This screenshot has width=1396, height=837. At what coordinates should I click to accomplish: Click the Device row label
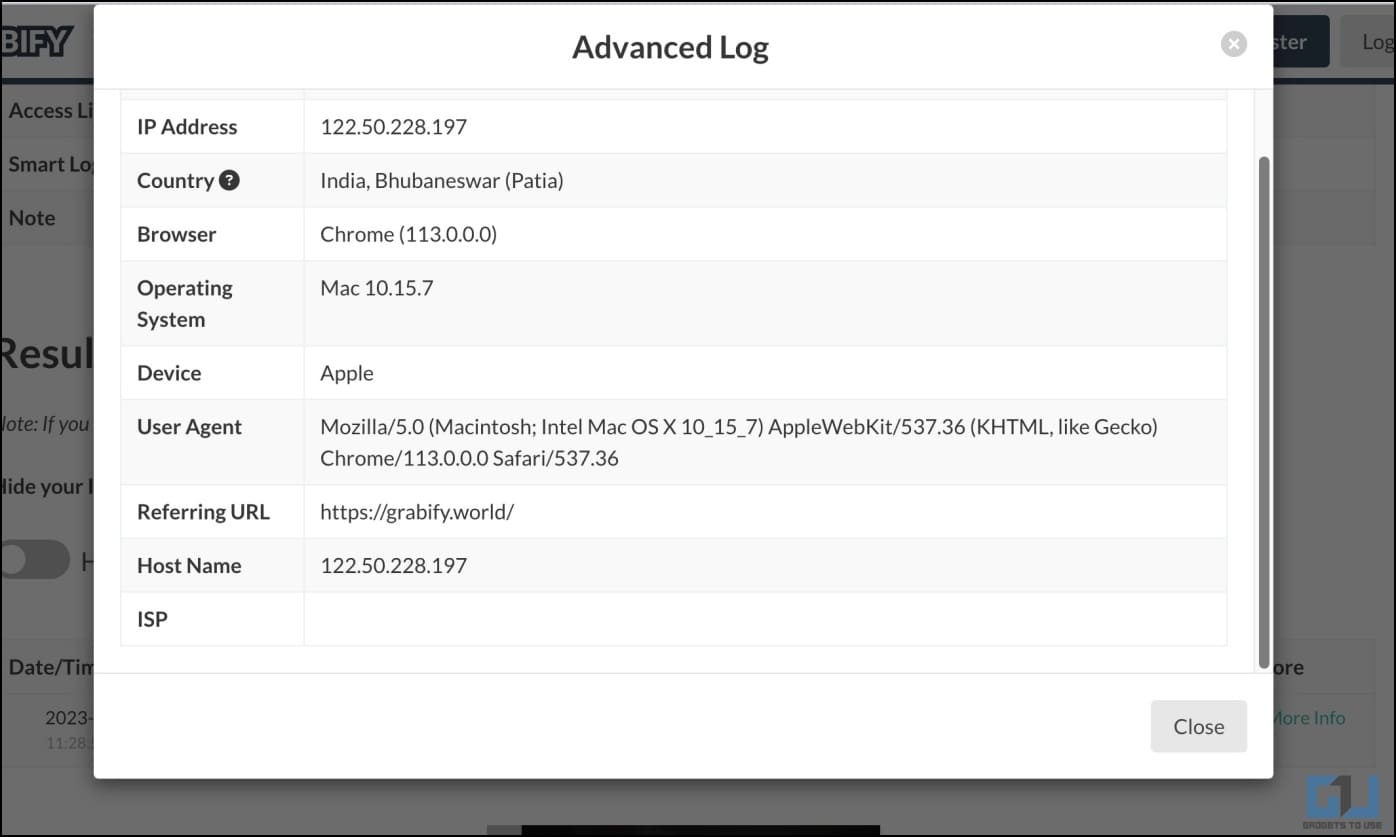click(169, 373)
